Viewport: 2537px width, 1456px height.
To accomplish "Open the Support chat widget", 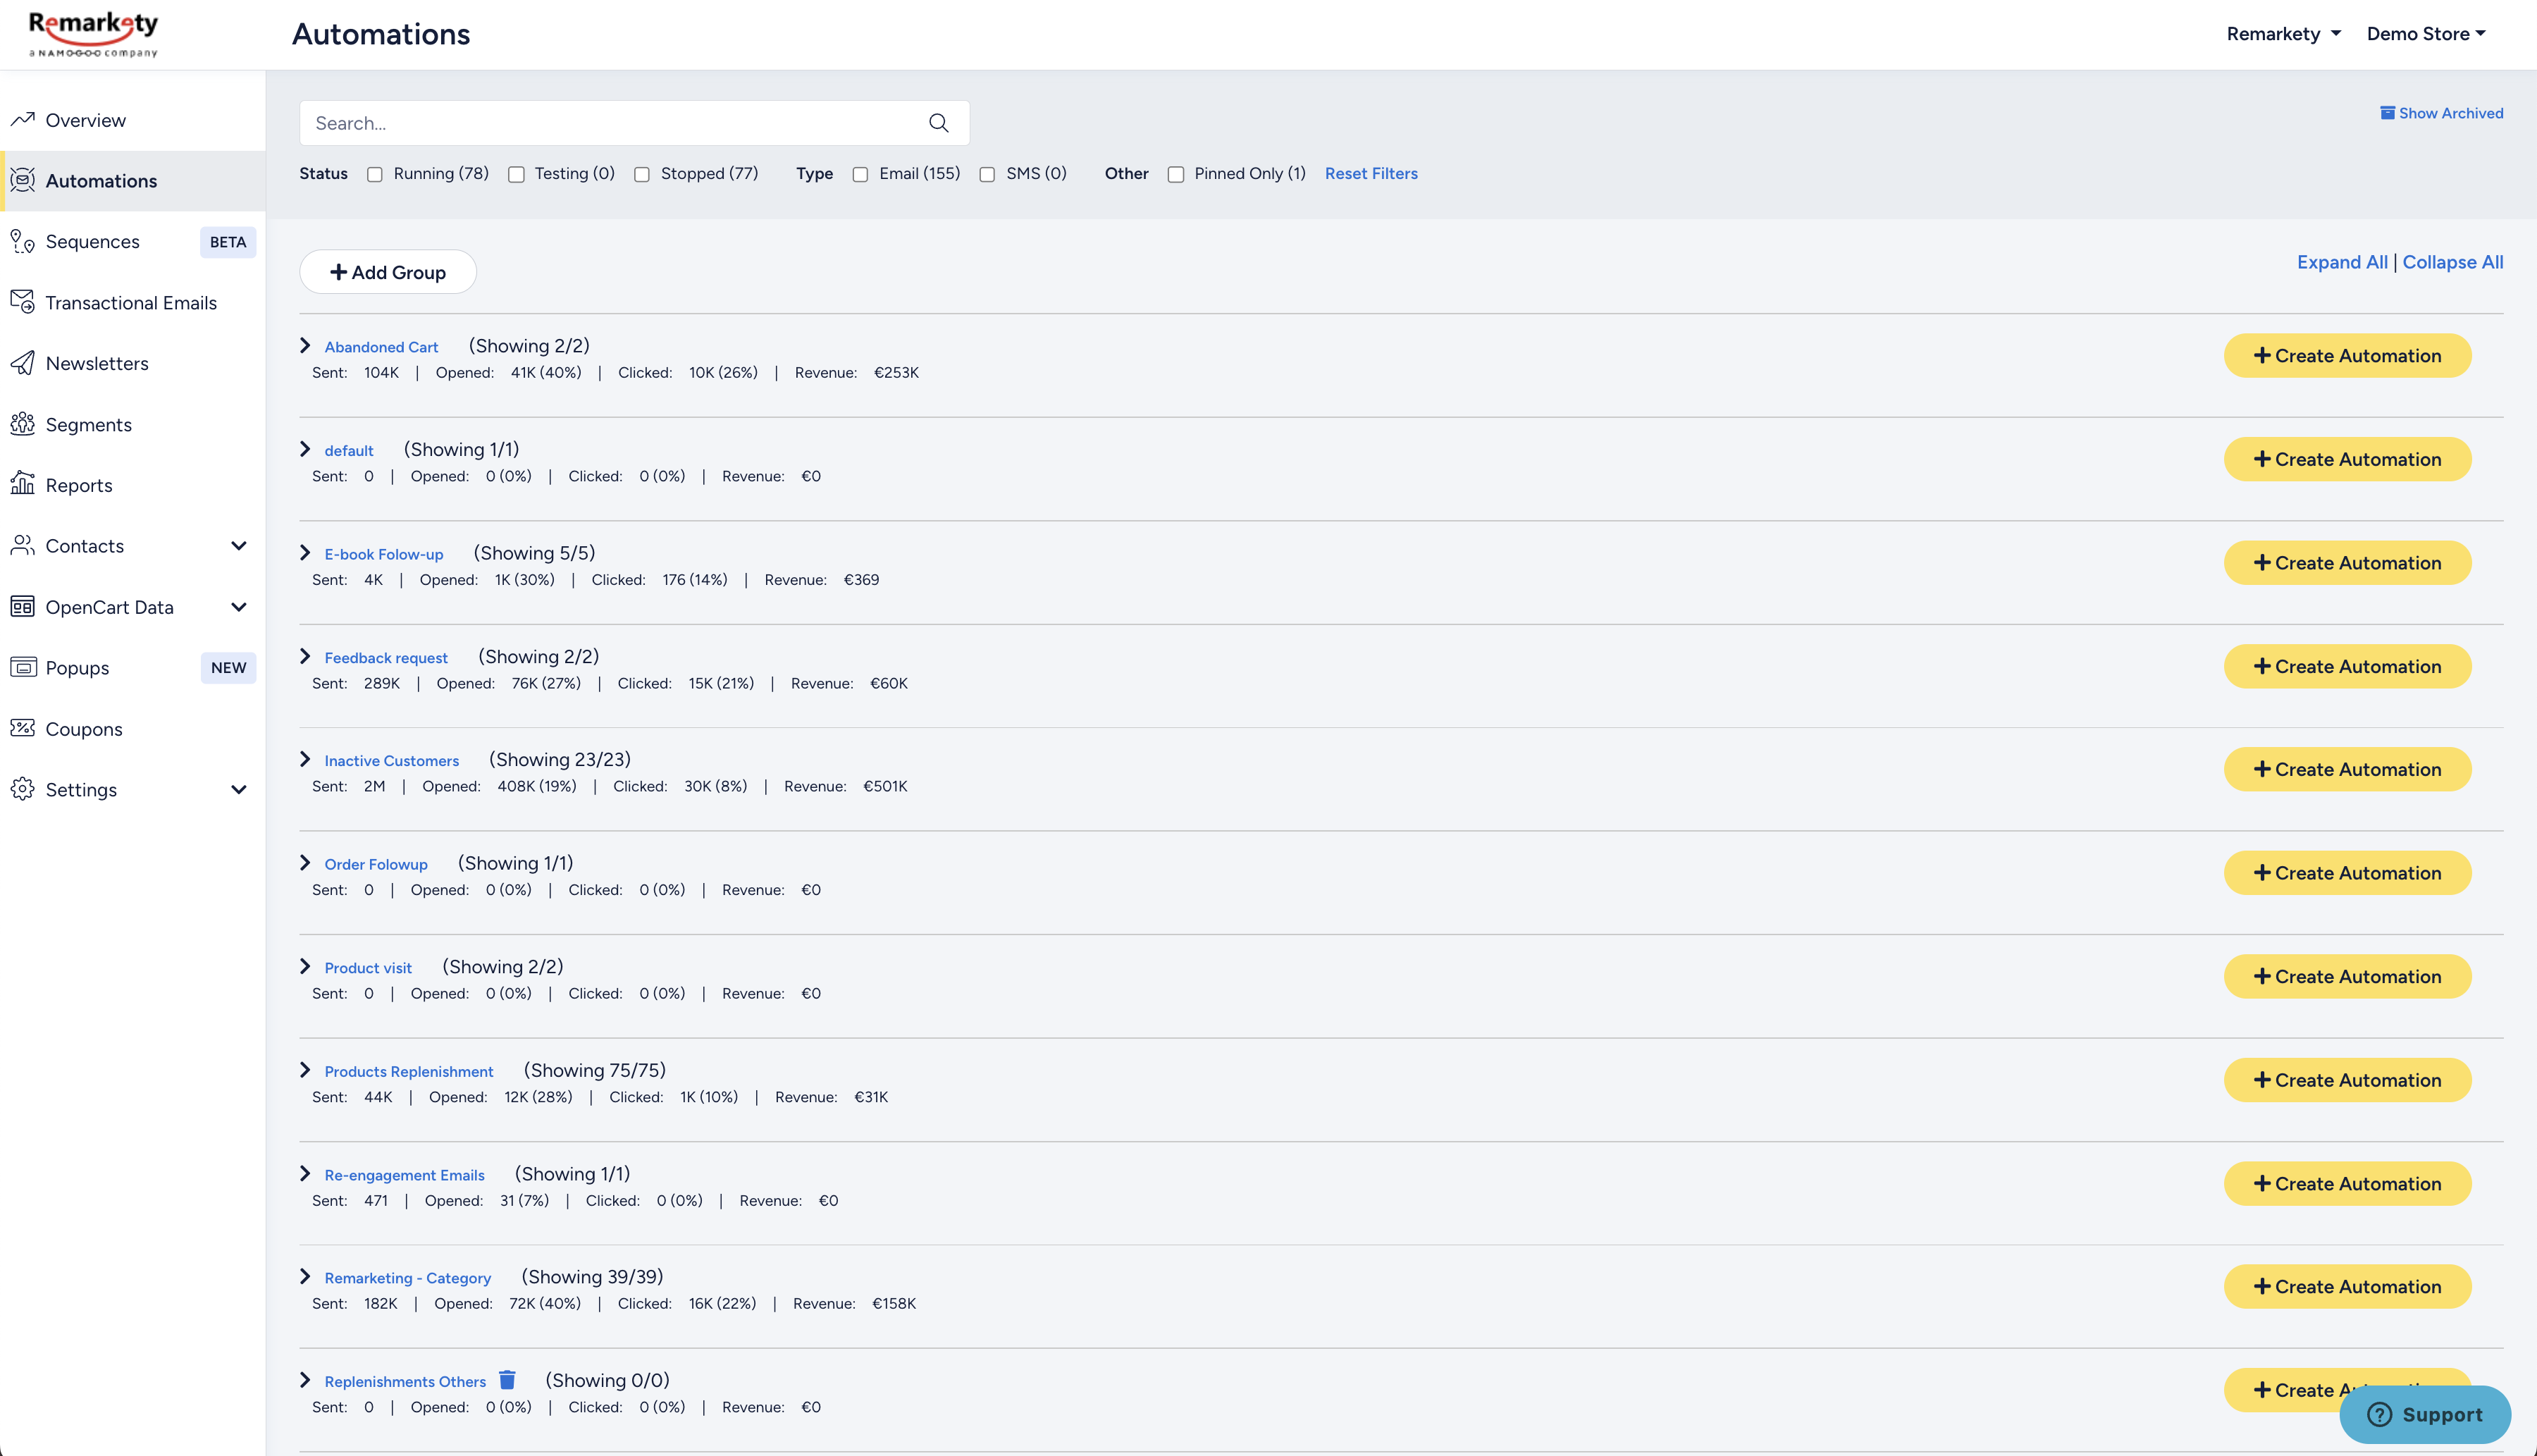I will point(2425,1414).
